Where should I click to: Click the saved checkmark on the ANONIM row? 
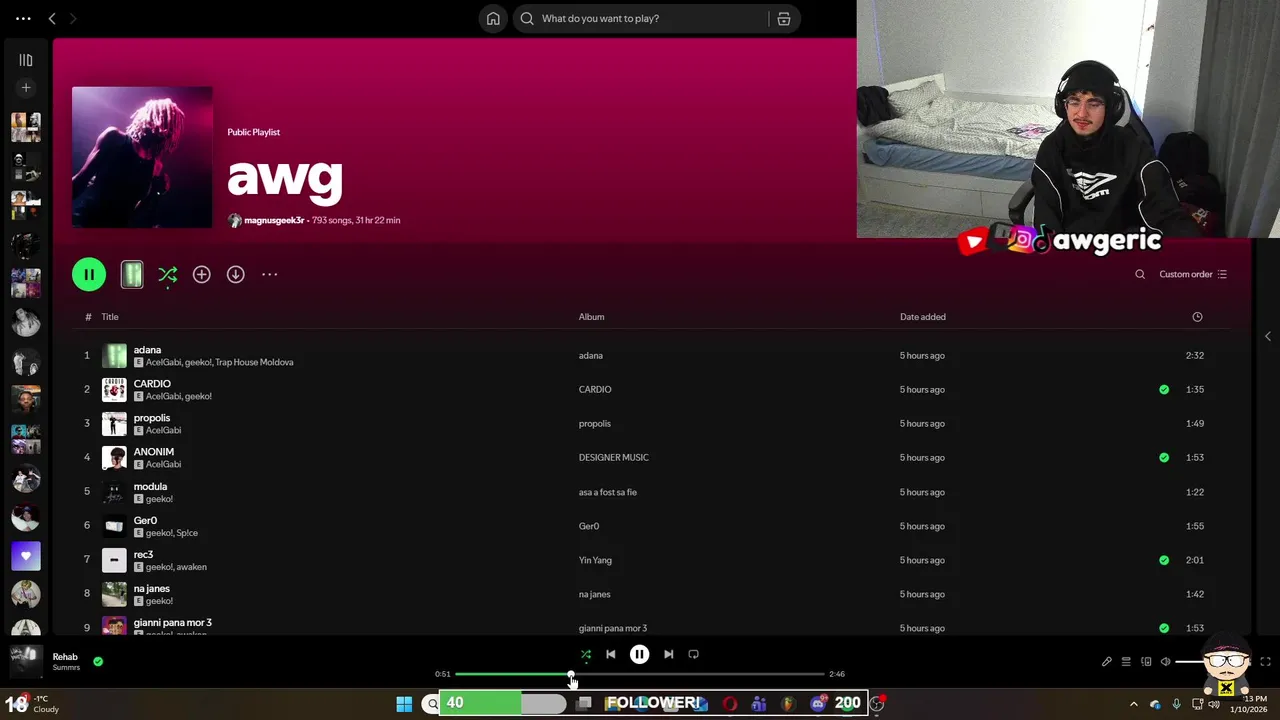coord(1164,457)
